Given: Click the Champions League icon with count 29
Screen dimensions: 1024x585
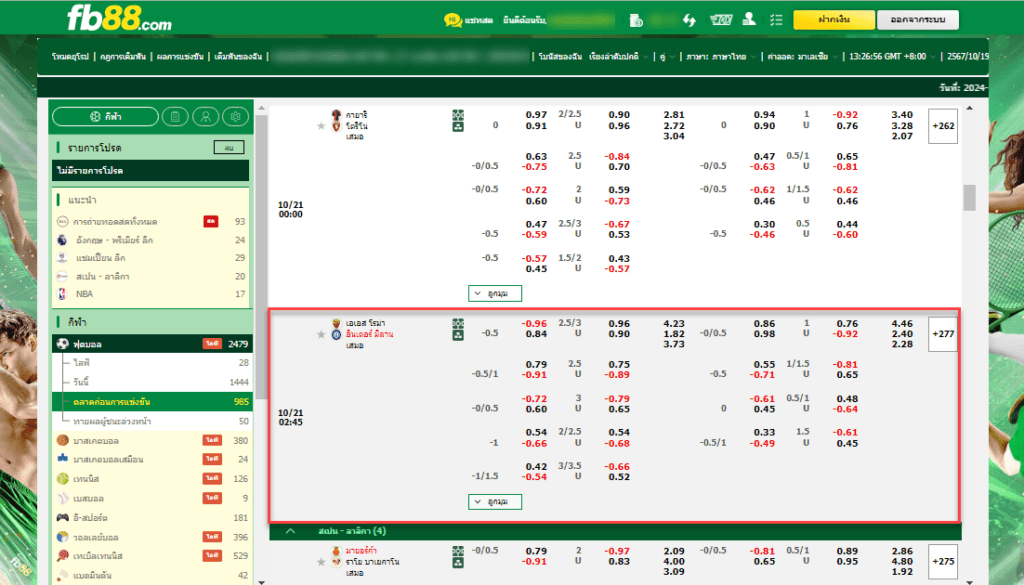Looking at the screenshot, I should point(62,258).
